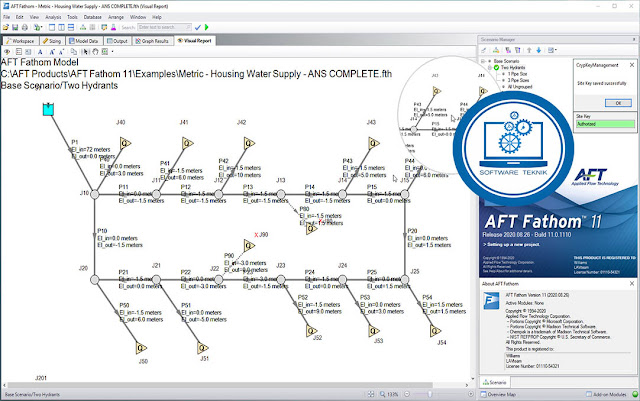The height and width of the screenshot is (401, 640).
Task: Click the eye icon in Visual Report toolbar
Action: [7, 52]
